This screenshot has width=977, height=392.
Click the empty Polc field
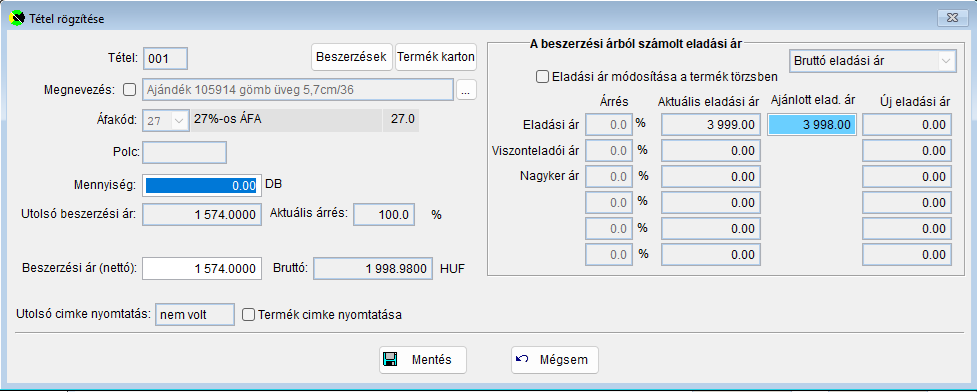[x=184, y=153]
